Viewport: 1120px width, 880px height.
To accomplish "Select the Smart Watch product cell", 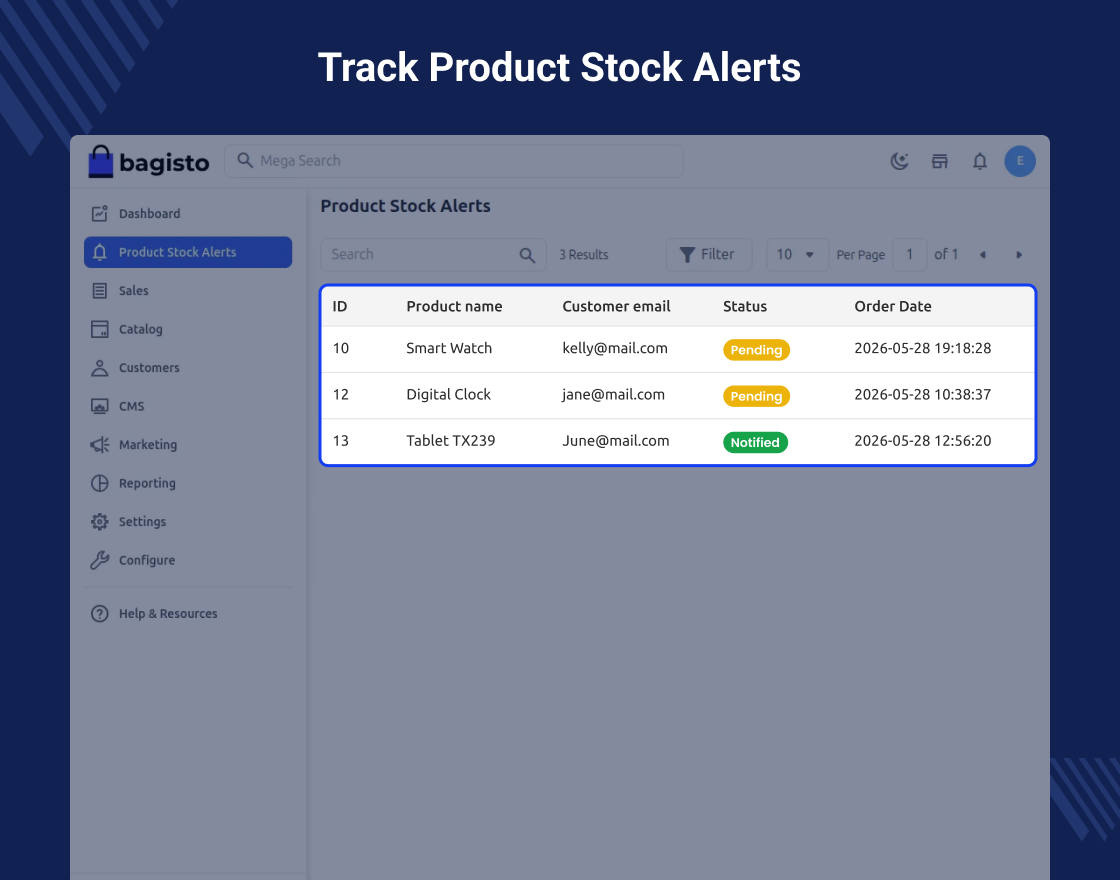I will [x=449, y=349].
